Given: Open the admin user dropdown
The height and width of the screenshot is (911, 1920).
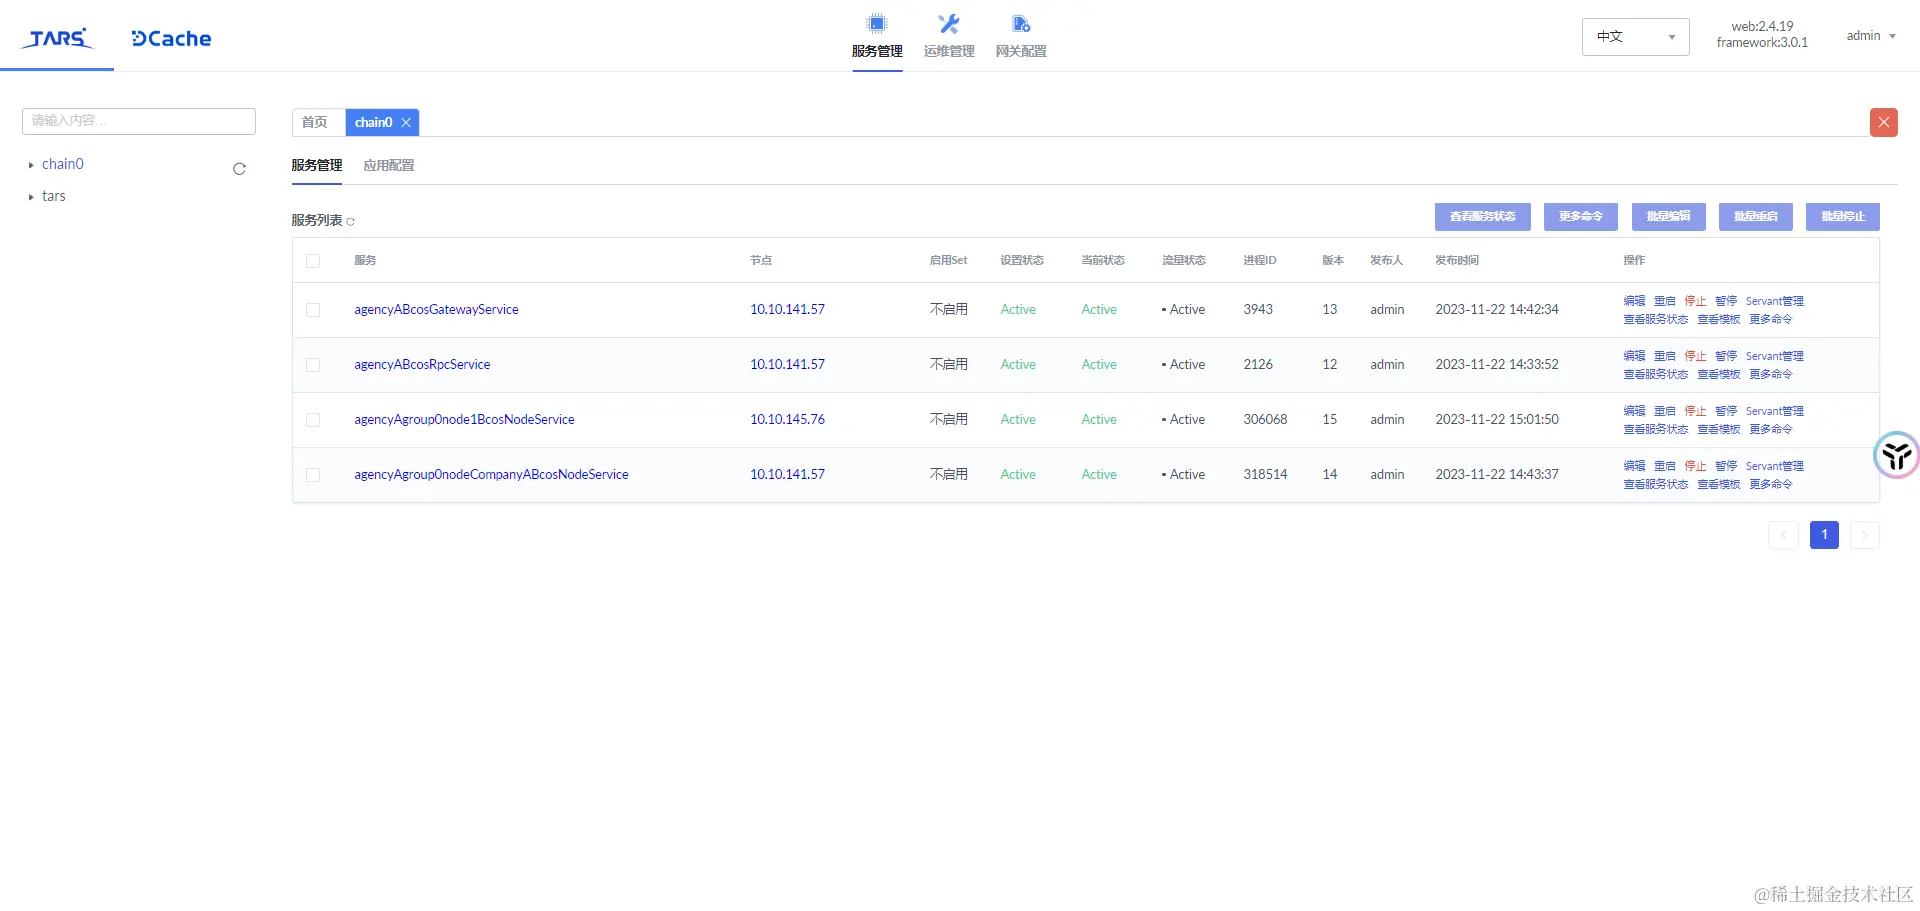Looking at the screenshot, I should [1871, 36].
